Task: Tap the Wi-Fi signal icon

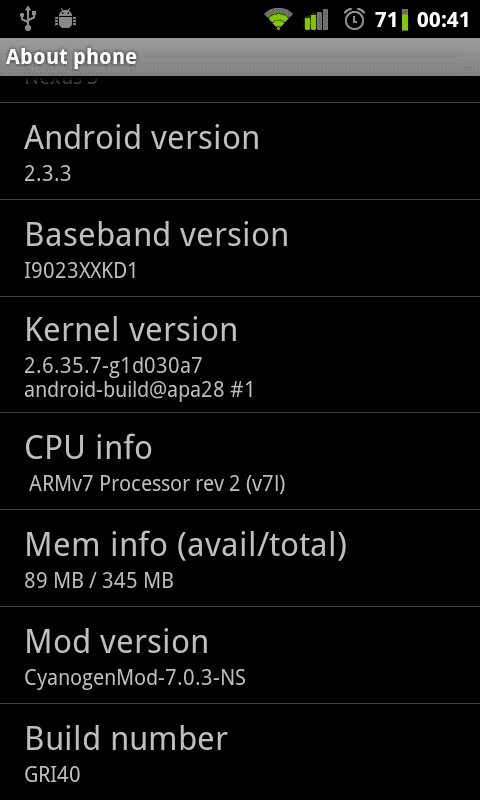Action: click(x=279, y=20)
